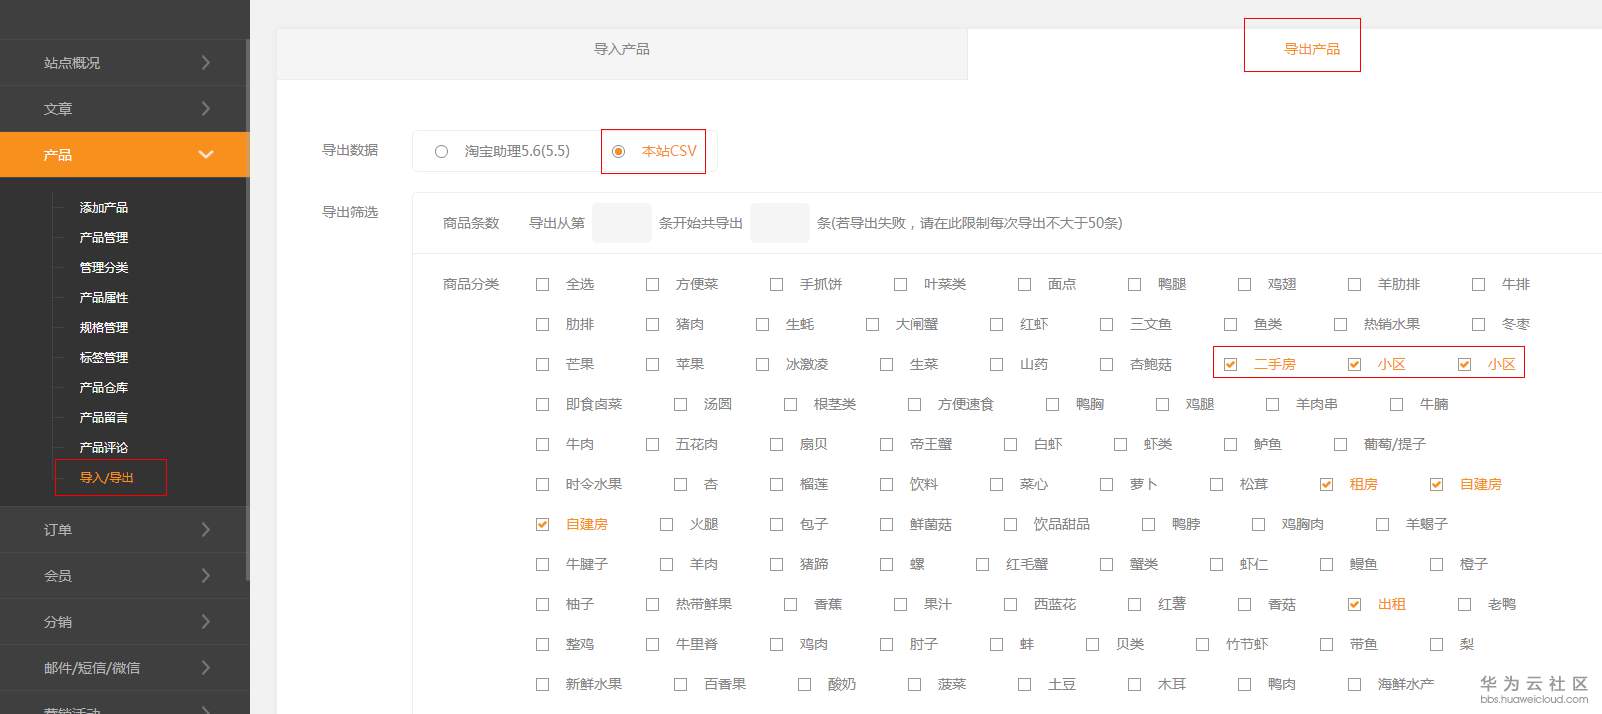Viewport: 1602px width, 714px height.
Task: Open 产品属性 in sidebar
Action: pyautogui.click(x=104, y=297)
